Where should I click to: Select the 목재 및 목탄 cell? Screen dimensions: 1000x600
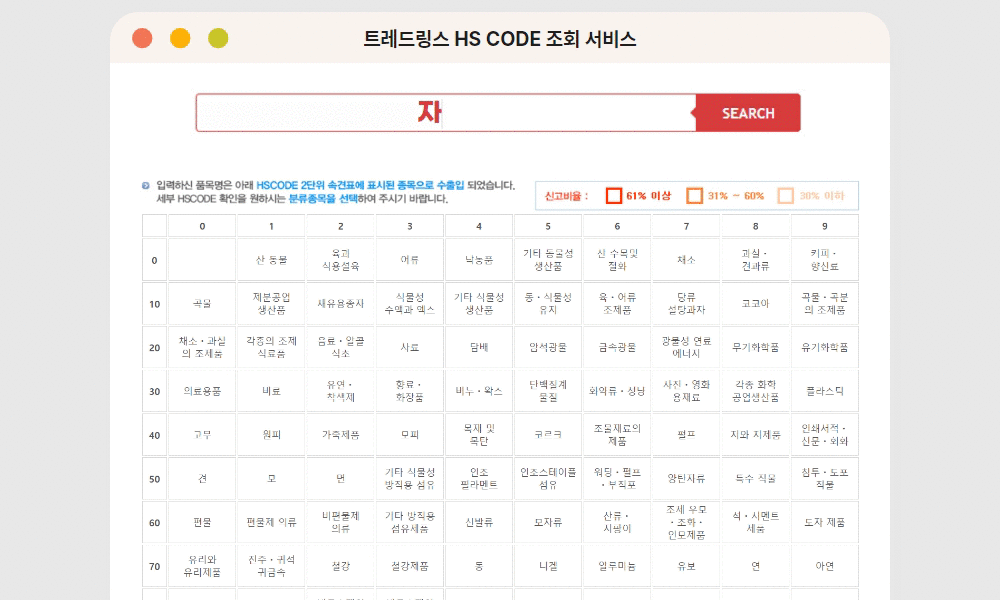[479, 435]
